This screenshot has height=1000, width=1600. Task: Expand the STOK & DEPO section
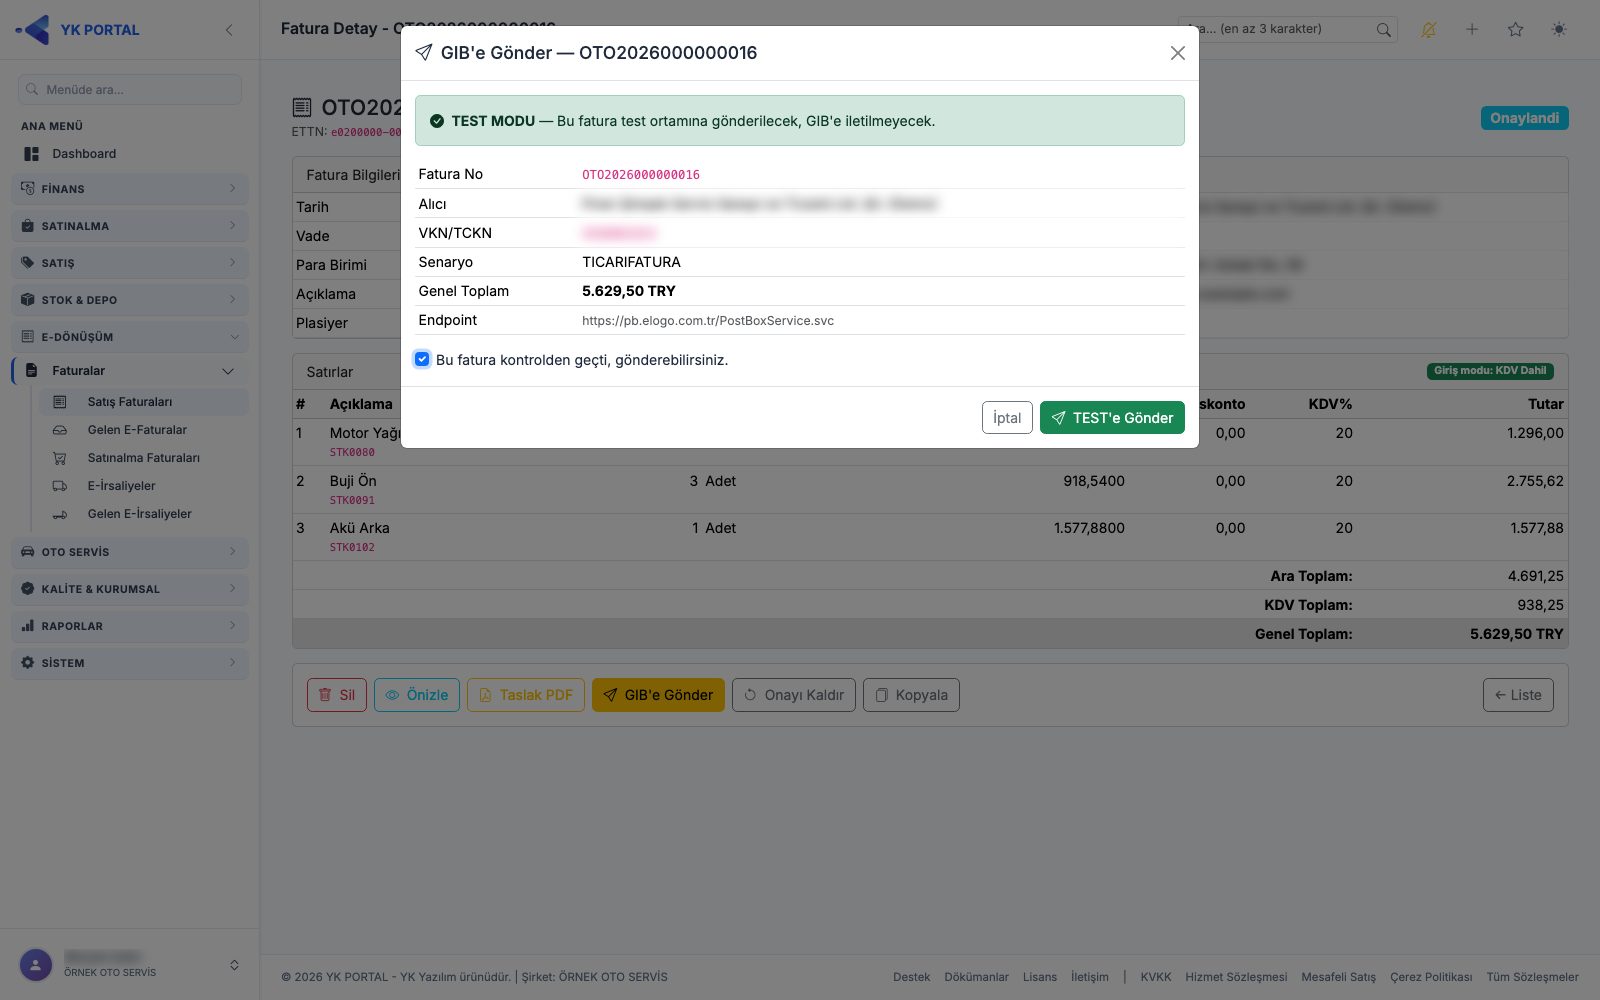point(130,300)
